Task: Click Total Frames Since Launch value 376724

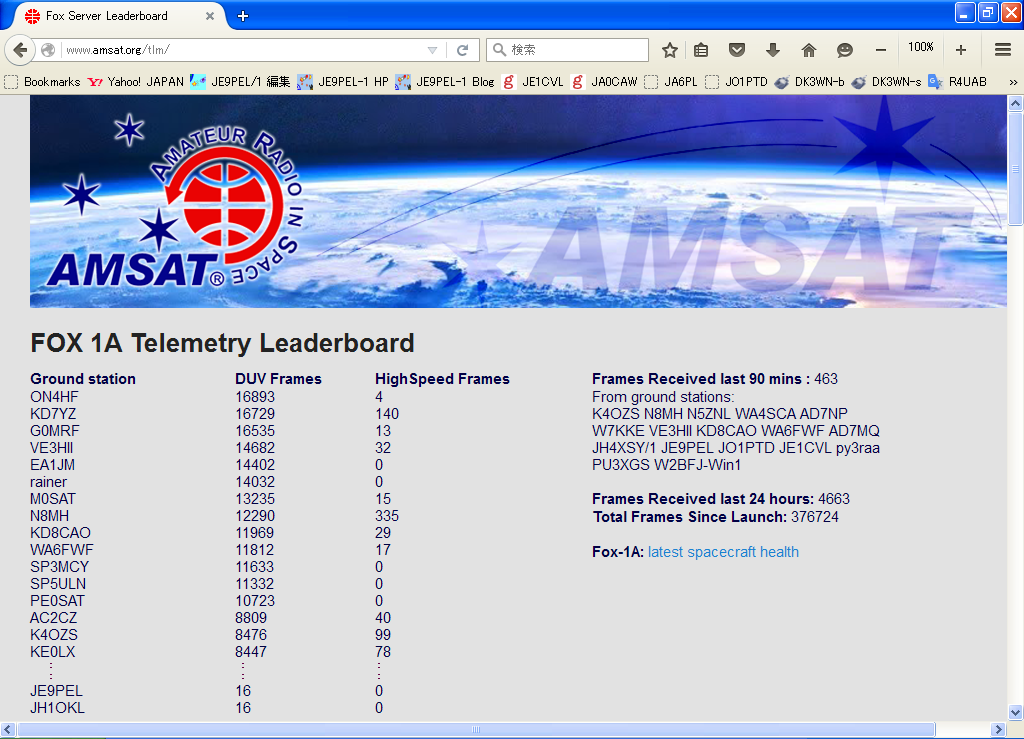Action: 815,517
